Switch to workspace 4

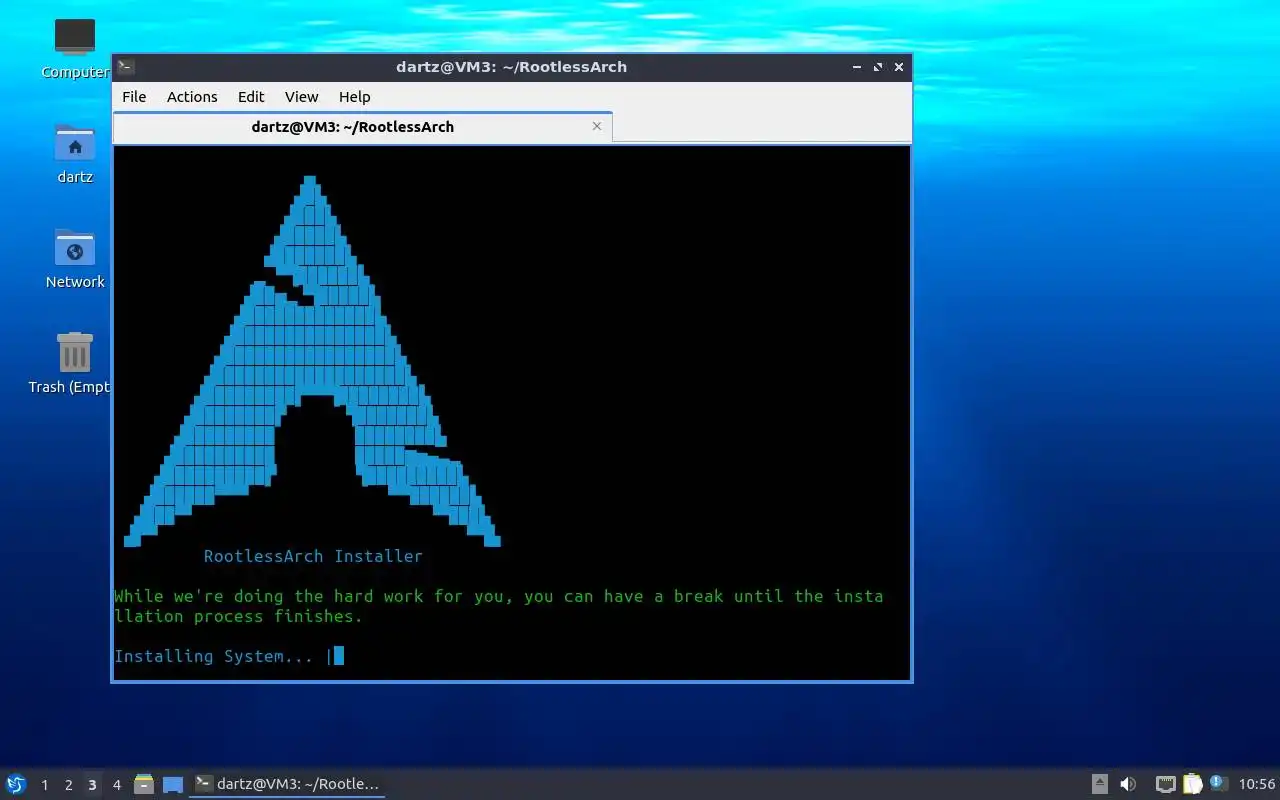[116, 785]
